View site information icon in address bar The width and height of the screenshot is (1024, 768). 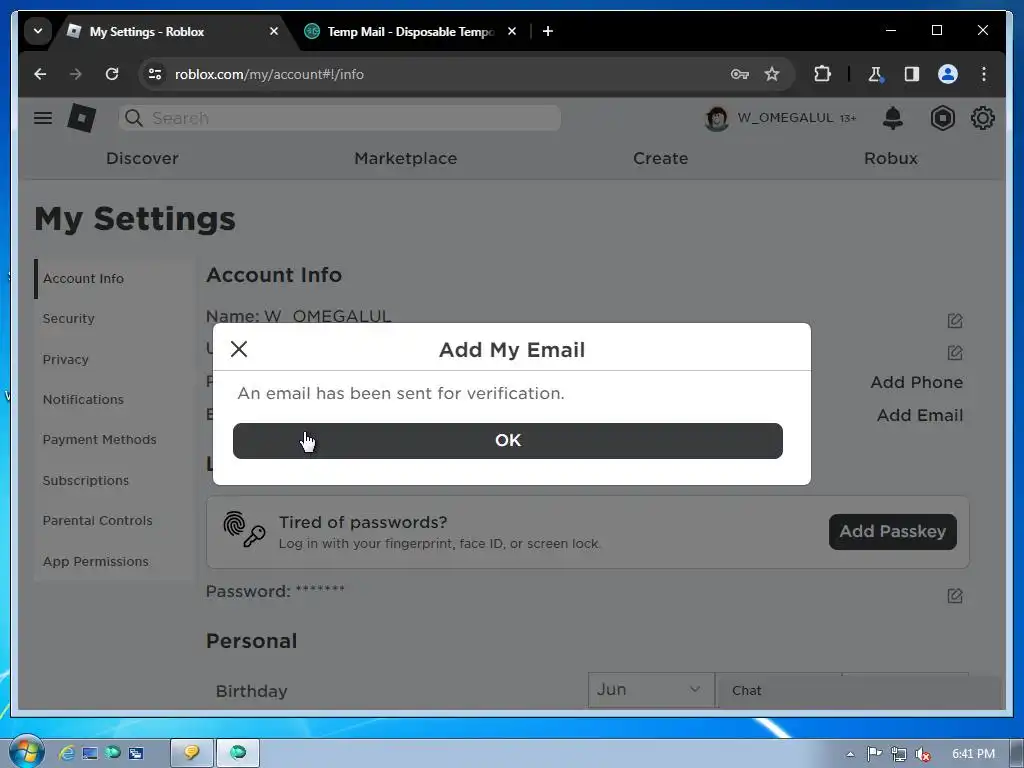(x=155, y=74)
